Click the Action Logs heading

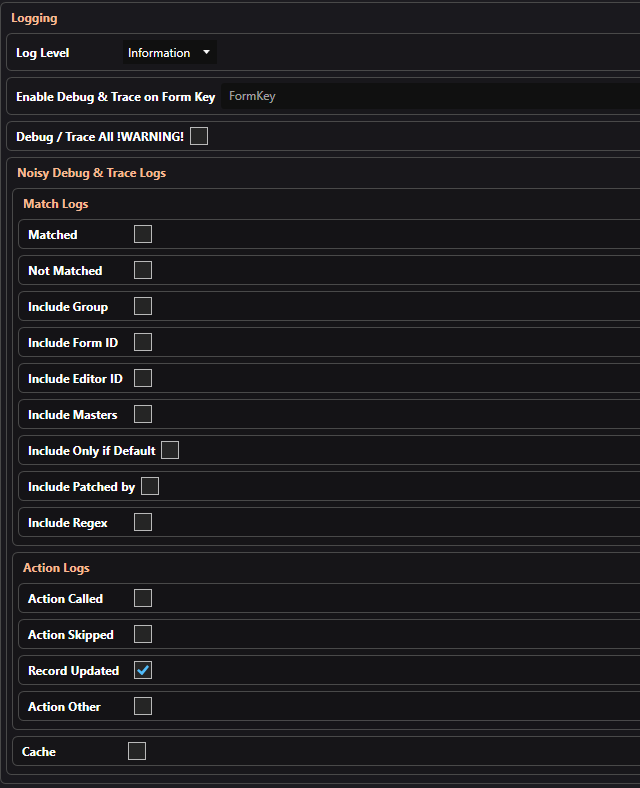pos(56,568)
